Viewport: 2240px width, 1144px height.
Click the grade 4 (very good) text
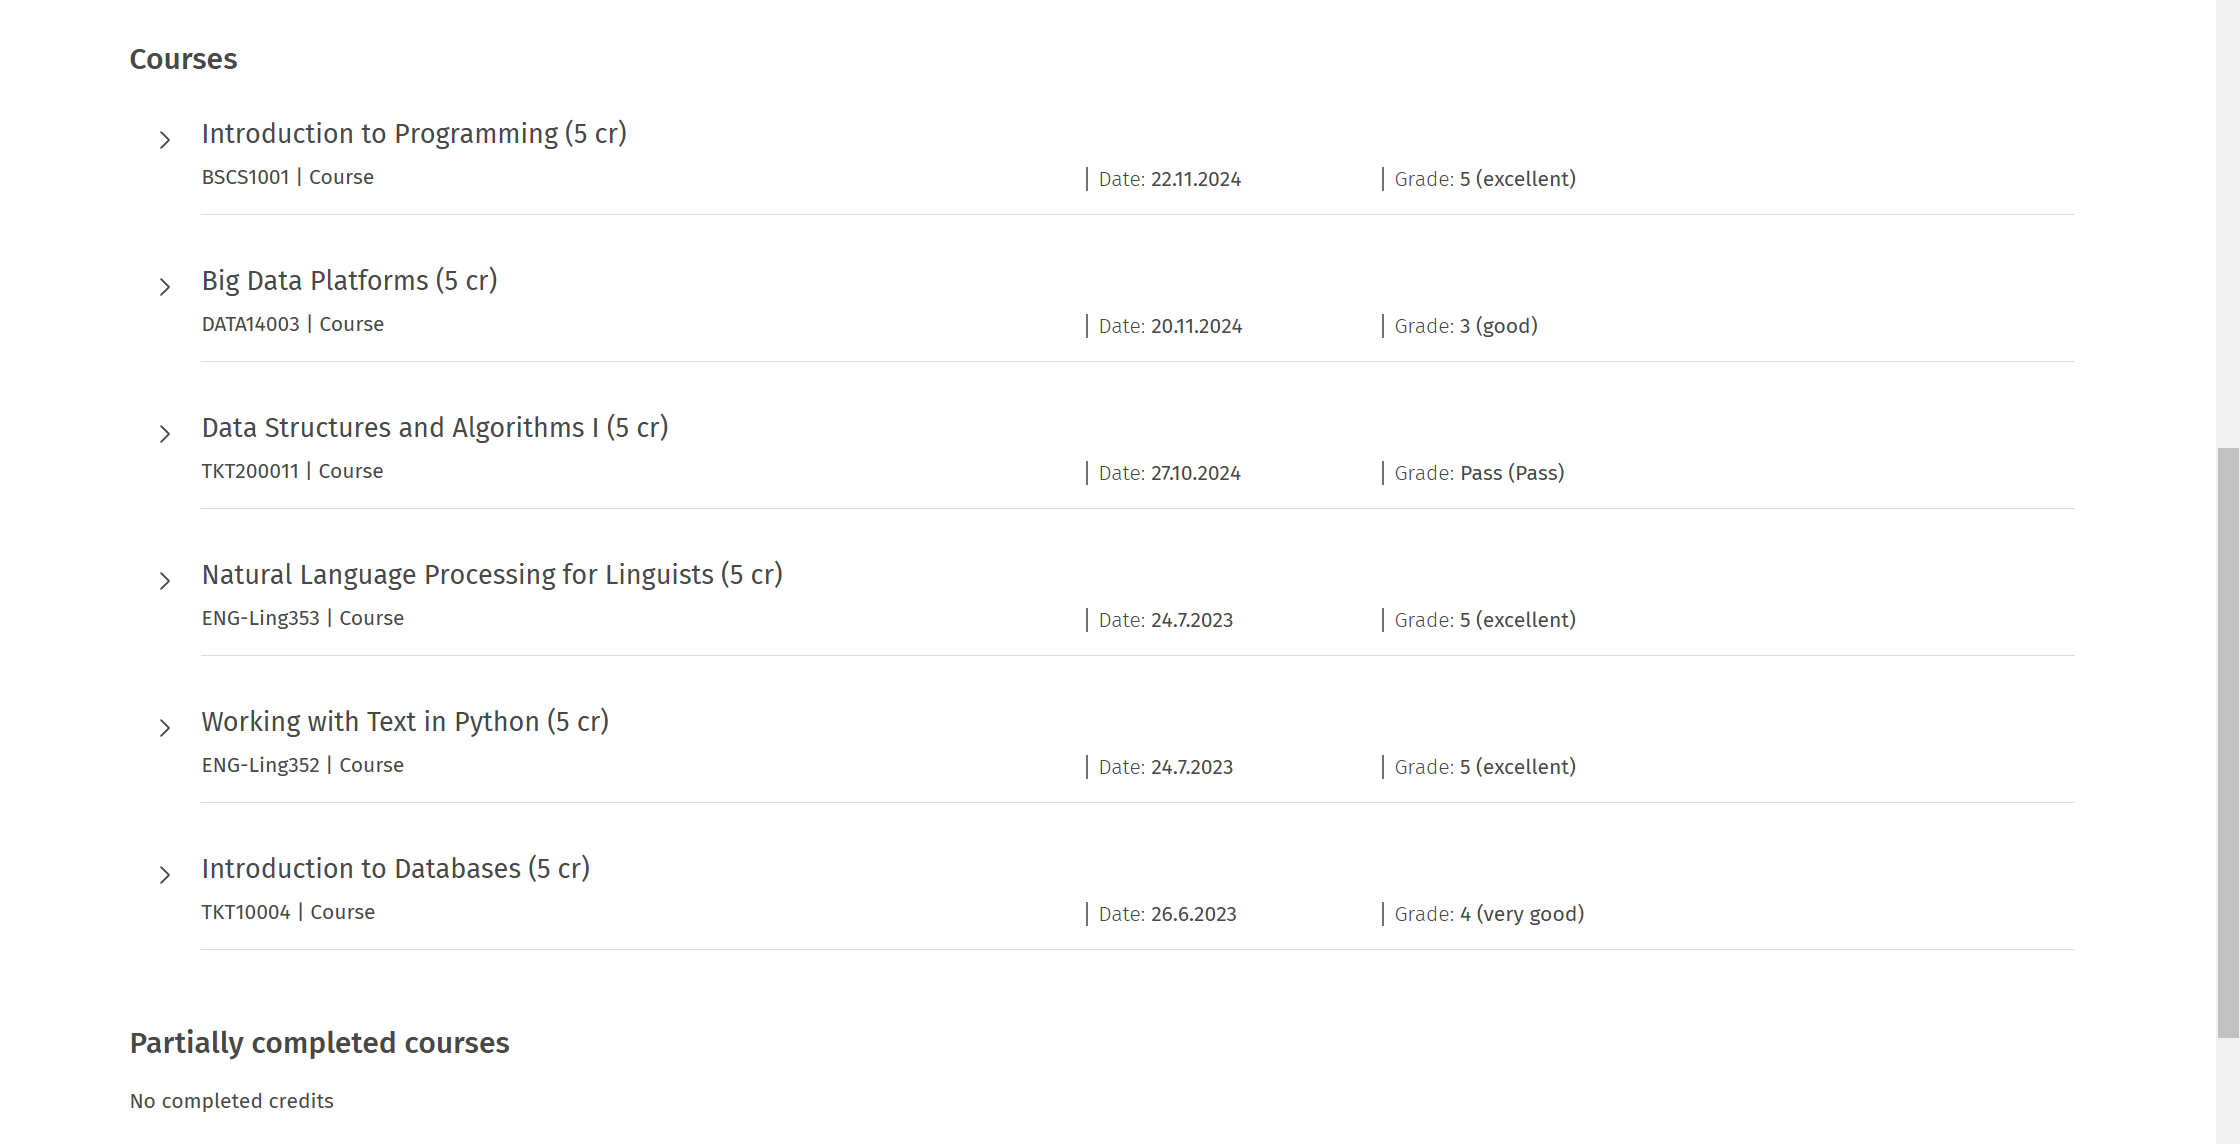click(1521, 914)
